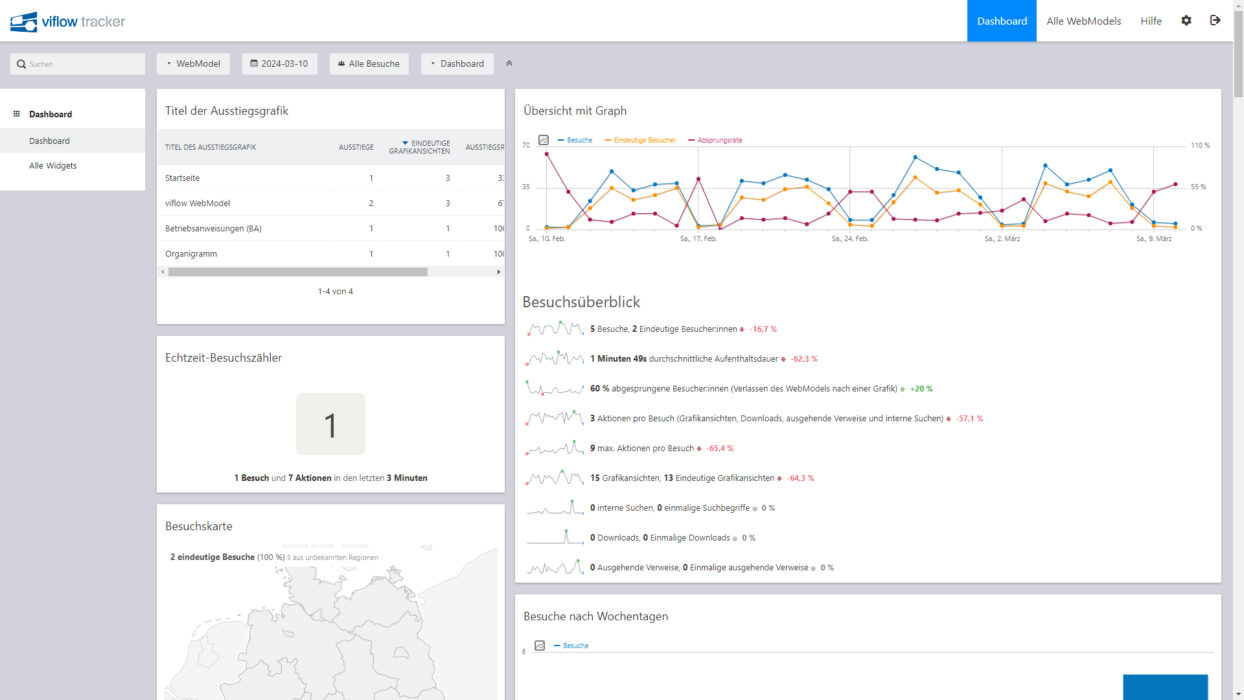Click sparkline for max. Aktionen row
Image resolution: width=1244 pixels, height=700 pixels.
tap(555, 448)
